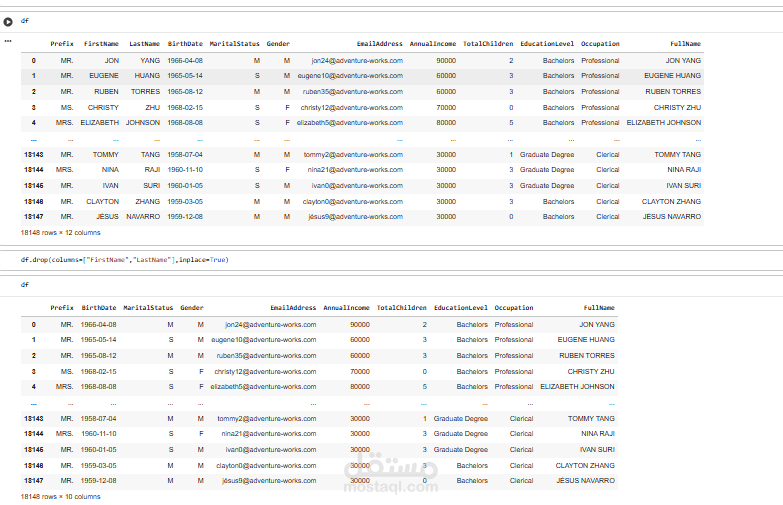
Task: Click the FirstName column header
Action: (101, 44)
